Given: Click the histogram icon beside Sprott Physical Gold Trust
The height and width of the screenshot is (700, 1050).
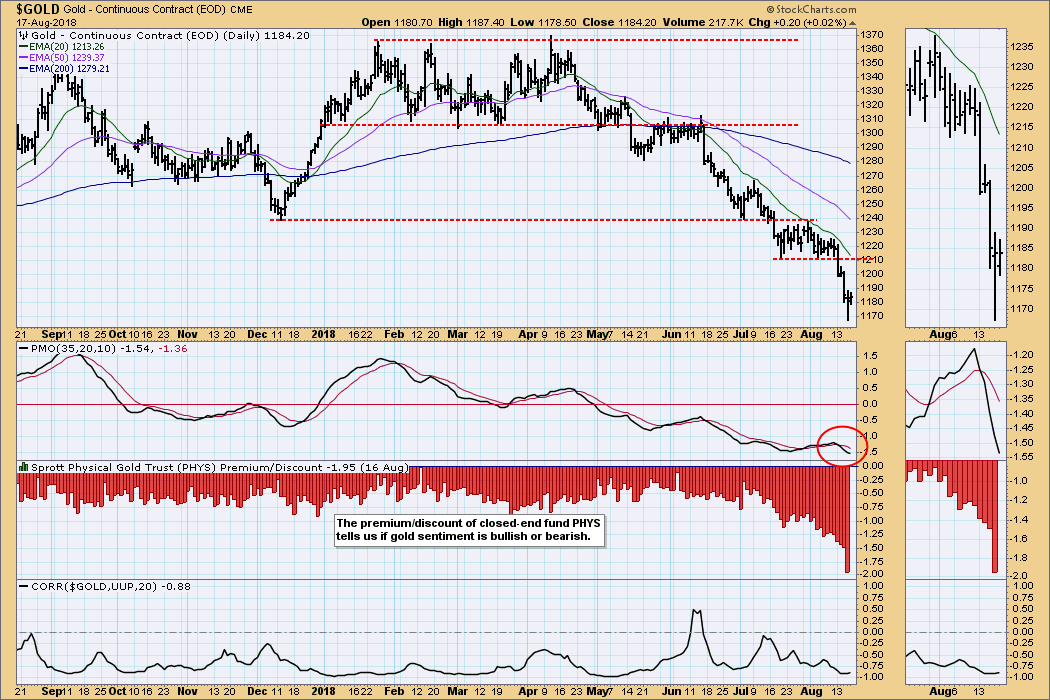Looking at the screenshot, I should coord(23,467).
